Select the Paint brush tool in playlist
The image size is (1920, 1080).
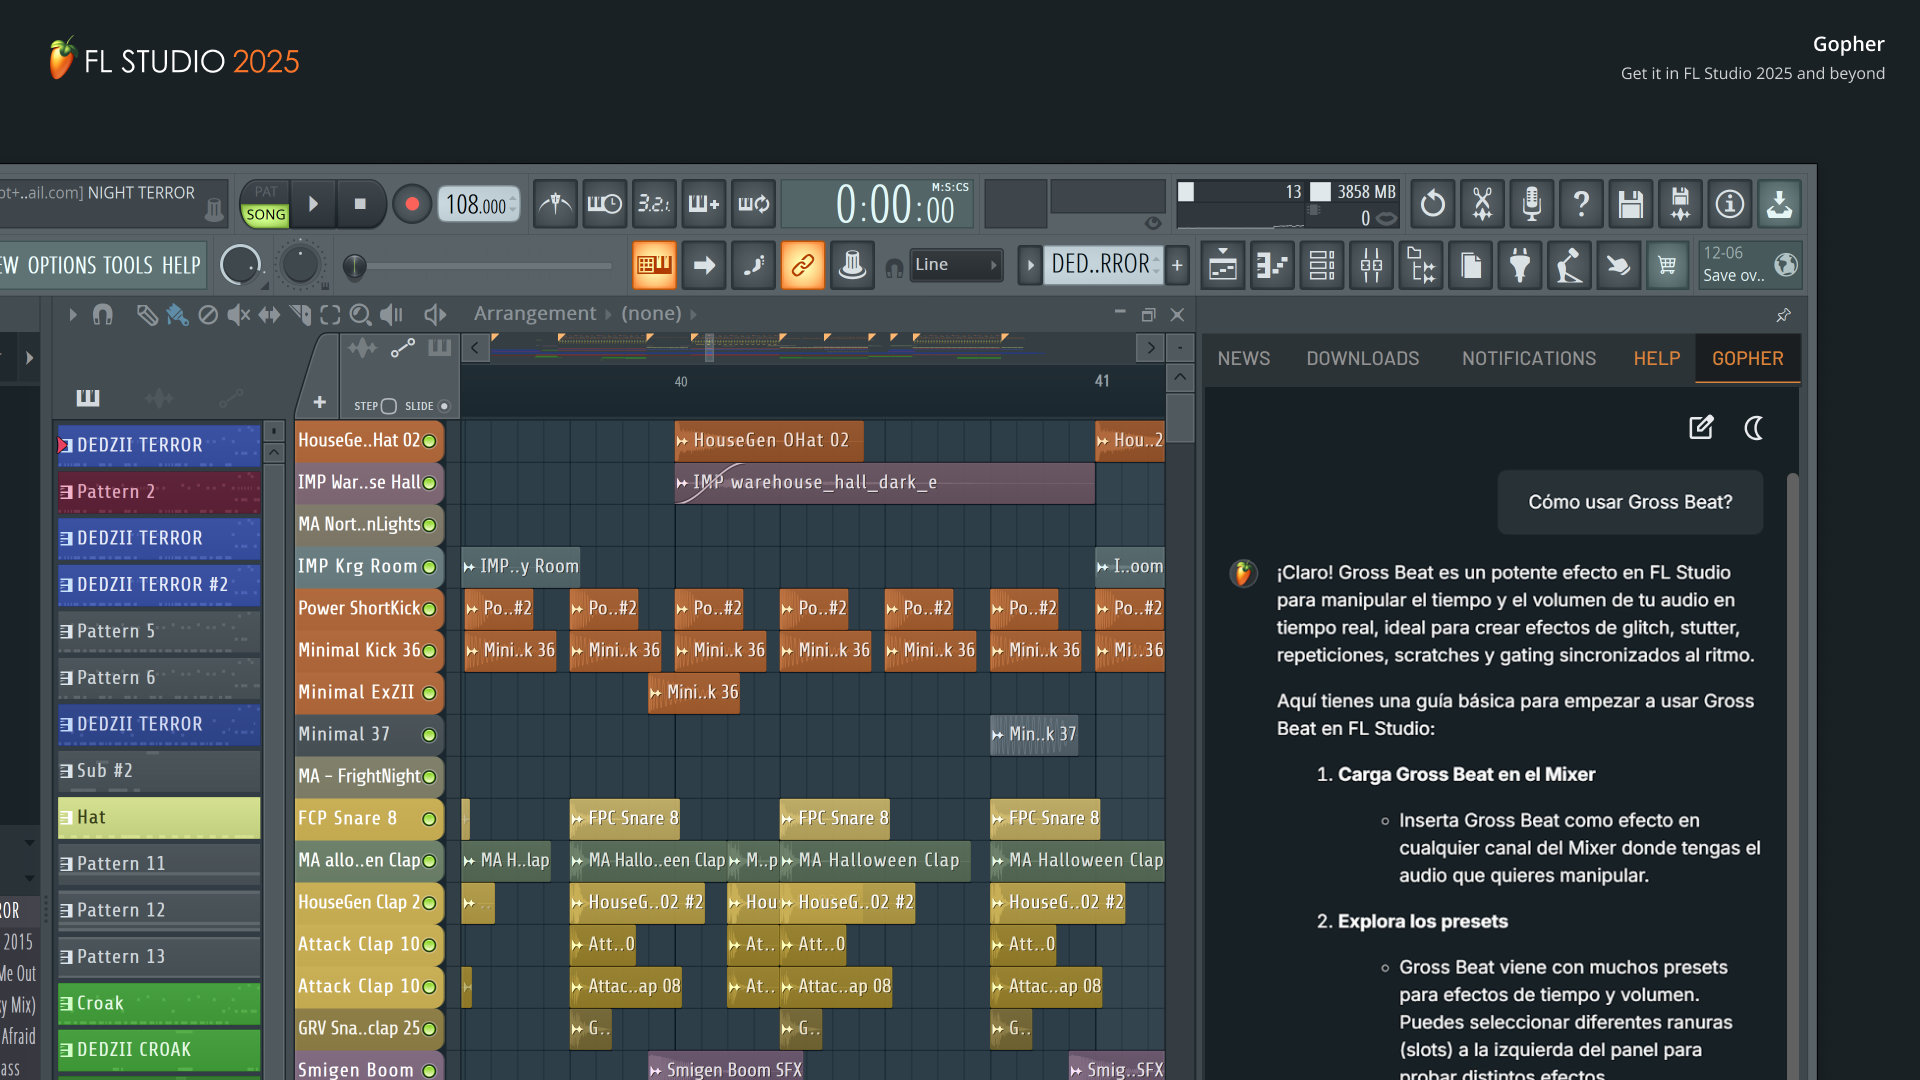pos(177,315)
